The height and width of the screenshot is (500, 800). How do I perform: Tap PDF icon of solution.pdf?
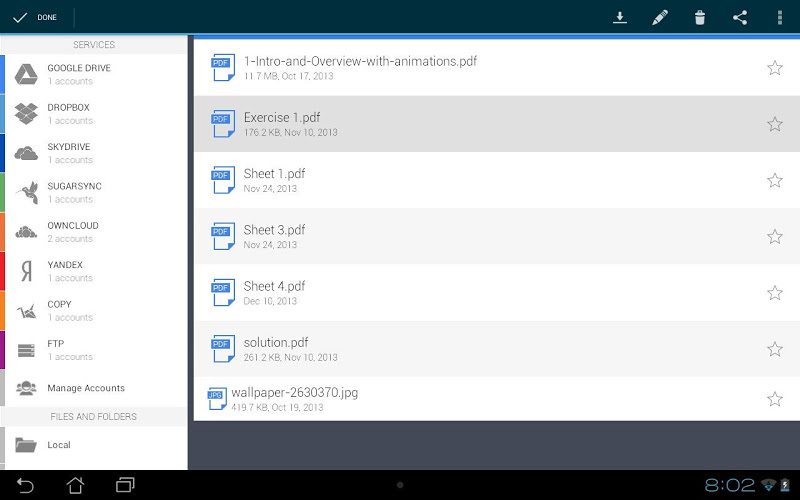point(223,348)
